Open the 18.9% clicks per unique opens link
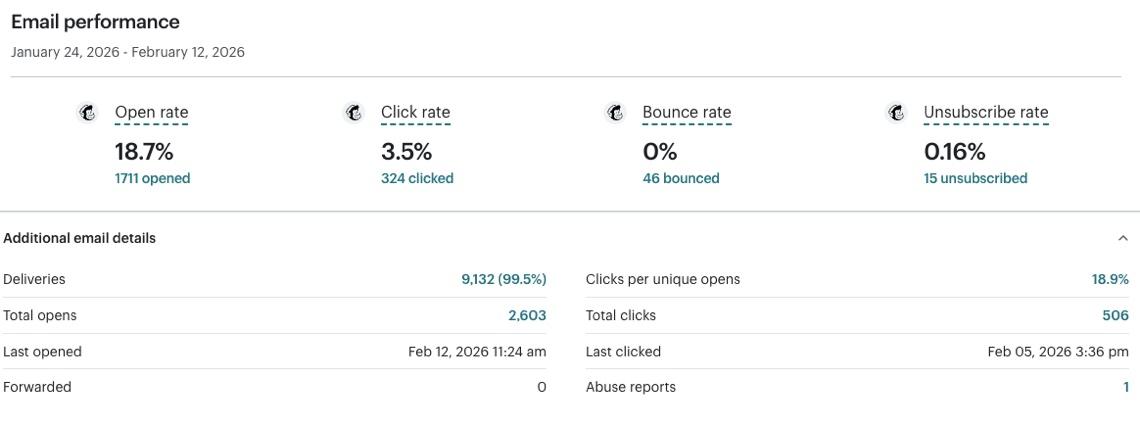Image resolution: width=1140 pixels, height=427 pixels. pos(1110,280)
